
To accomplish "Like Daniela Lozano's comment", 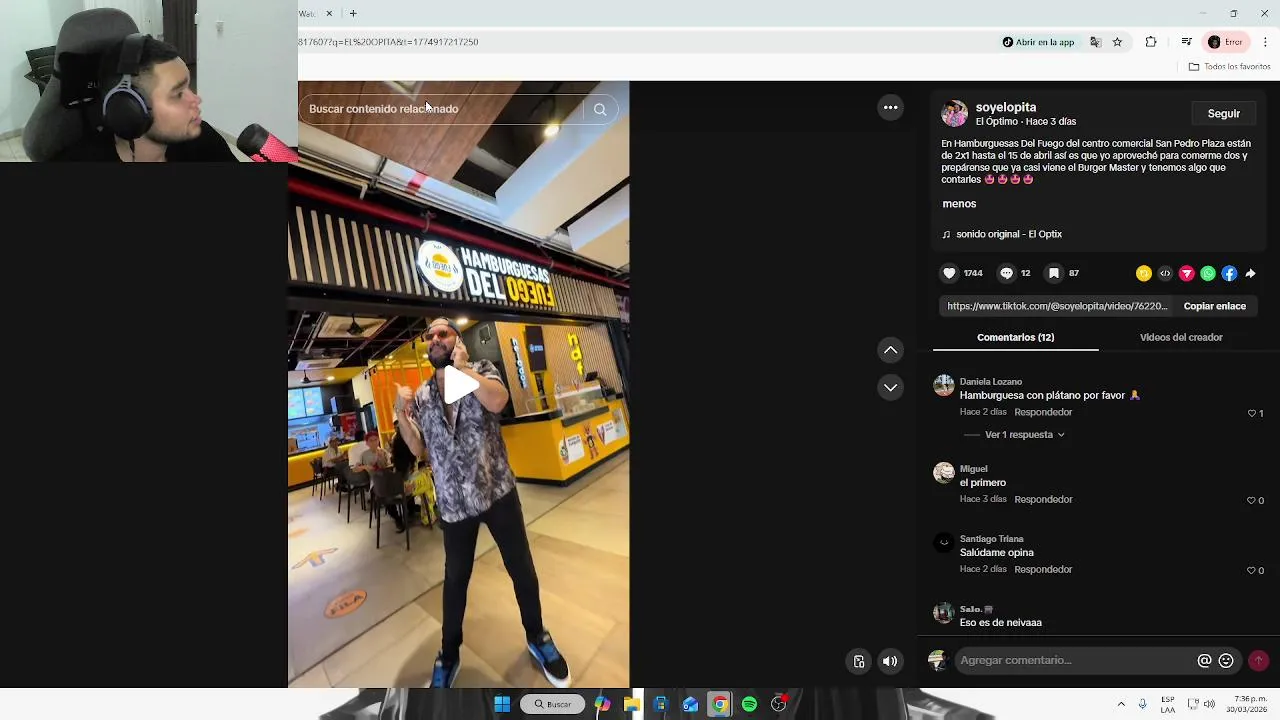I will [x=1252, y=413].
